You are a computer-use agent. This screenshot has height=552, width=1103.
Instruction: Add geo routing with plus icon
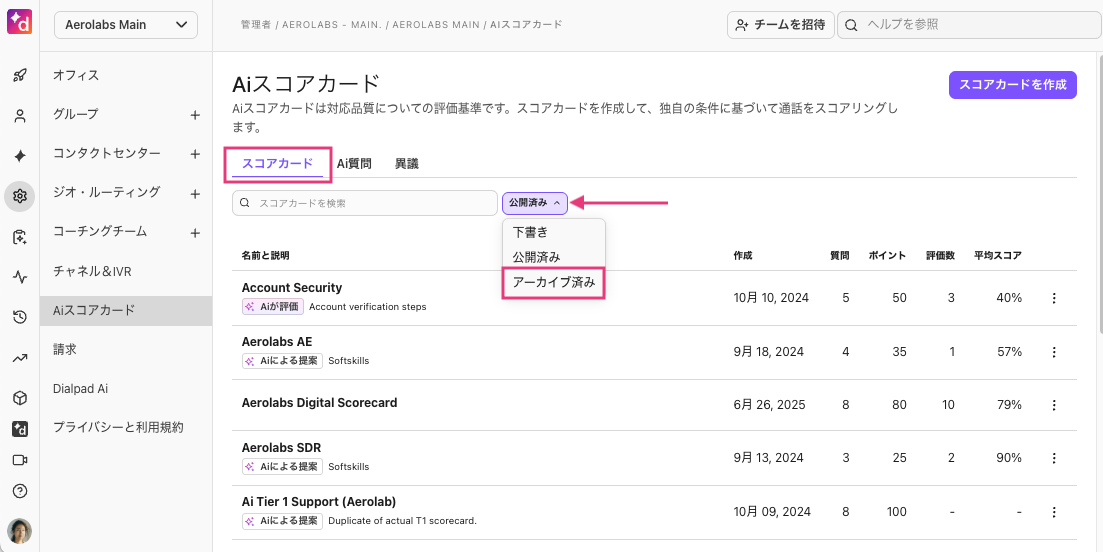[196, 193]
